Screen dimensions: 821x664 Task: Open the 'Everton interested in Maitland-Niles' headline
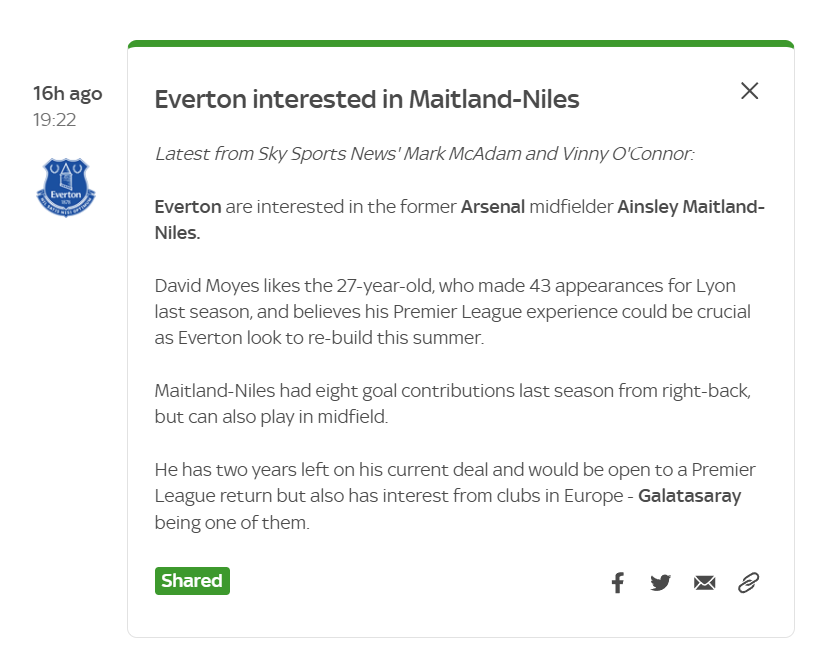tap(367, 99)
